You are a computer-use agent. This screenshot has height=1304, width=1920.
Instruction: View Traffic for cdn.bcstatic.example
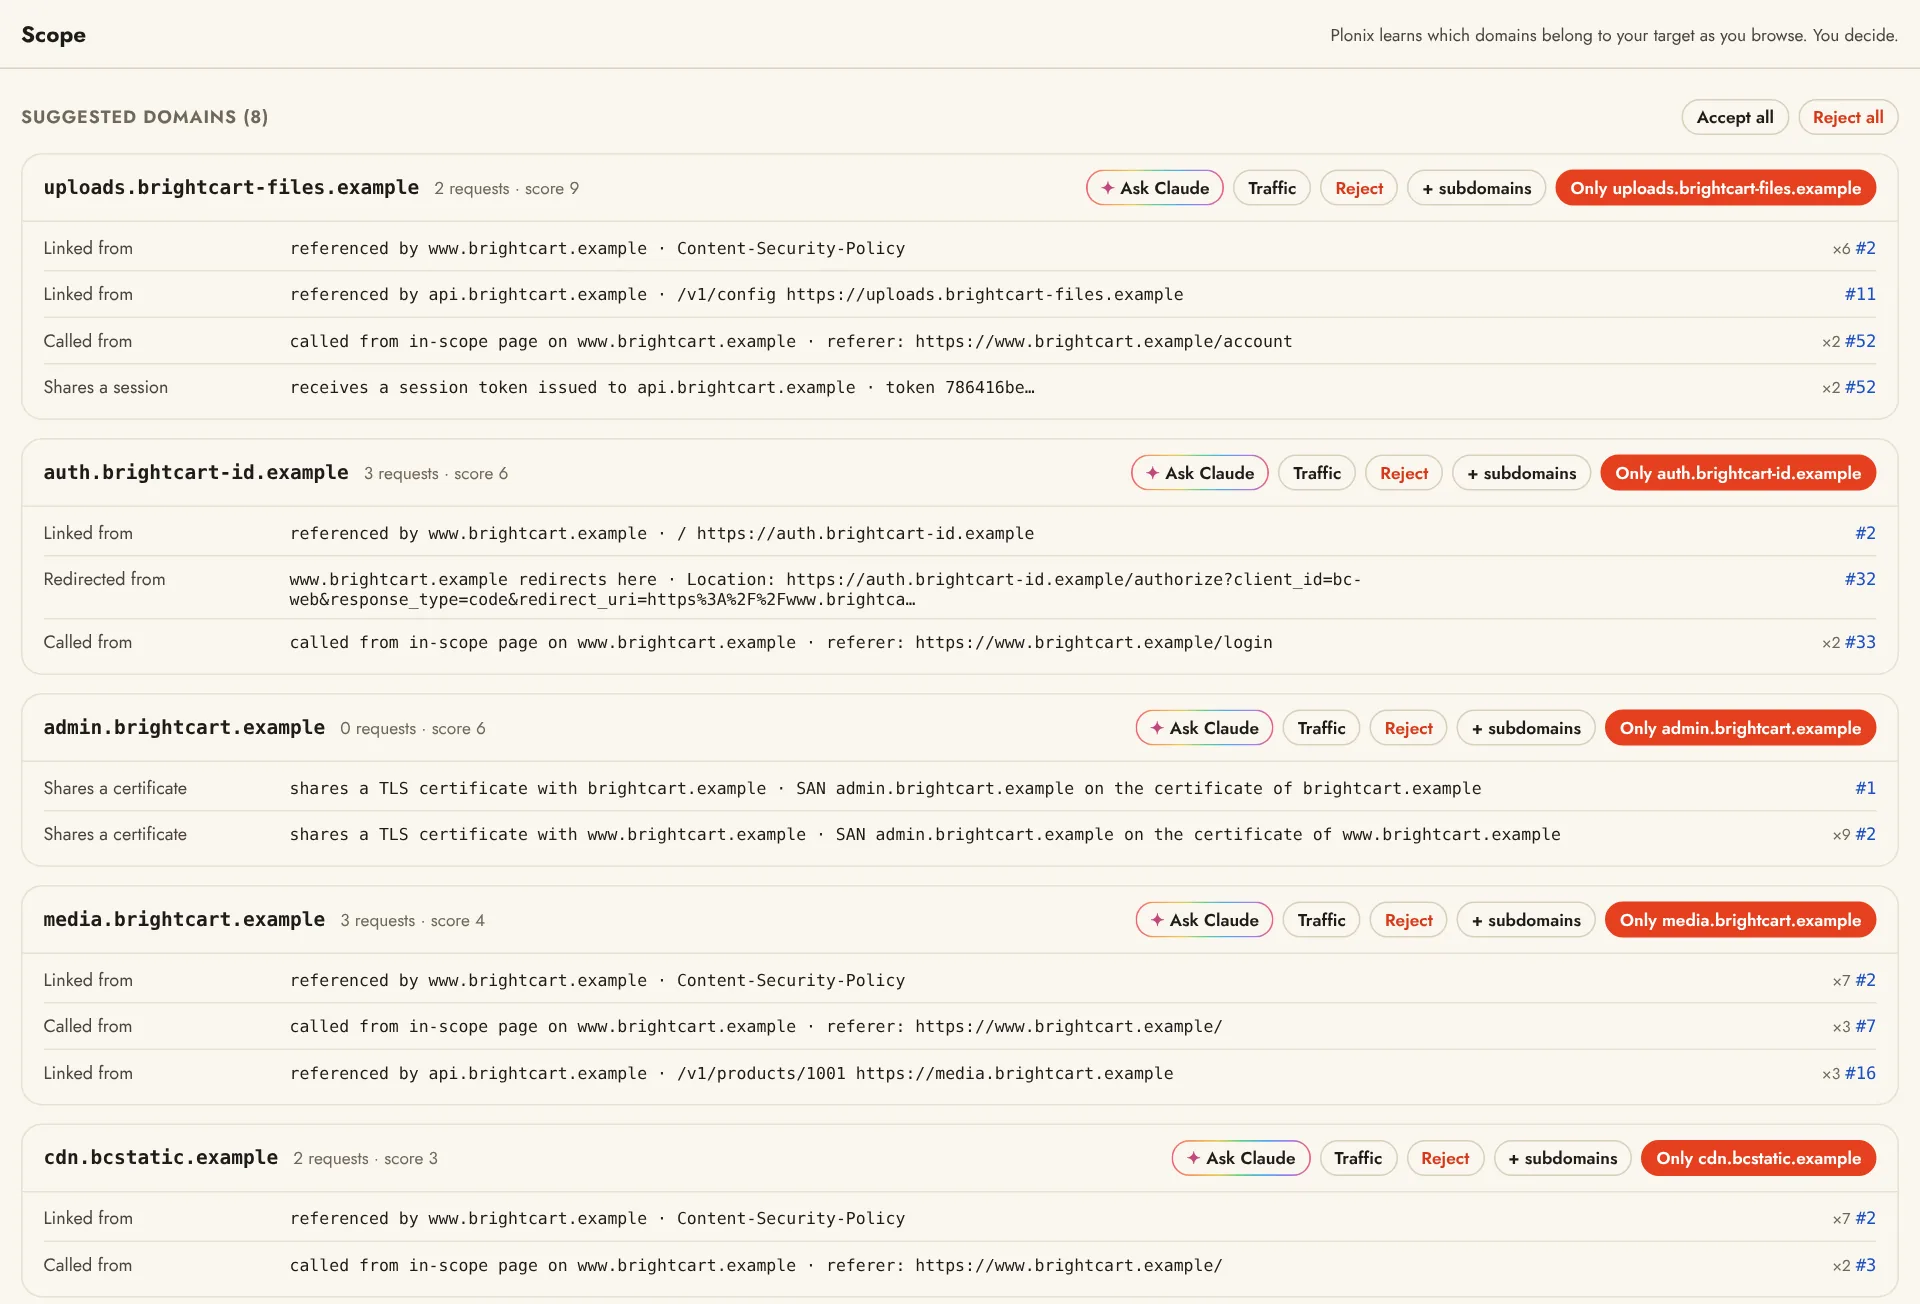pos(1358,1158)
